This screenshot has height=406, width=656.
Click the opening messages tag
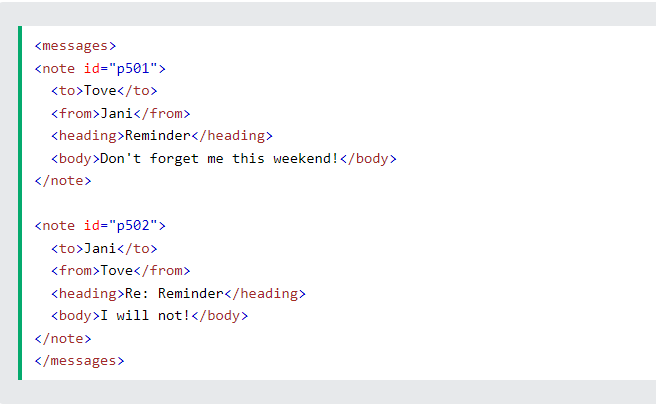[x=75, y=46]
